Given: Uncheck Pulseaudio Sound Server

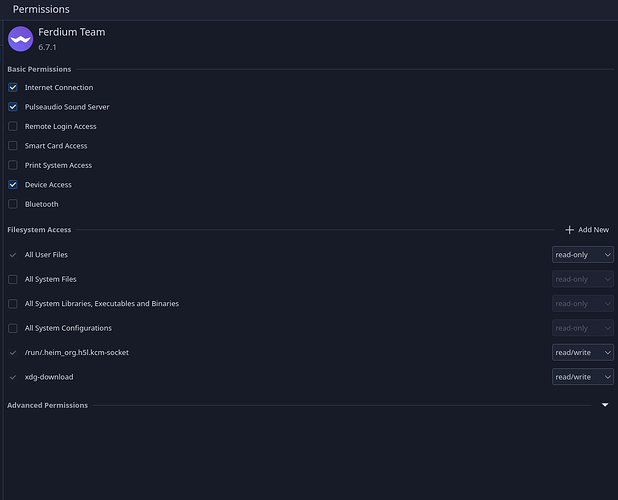Looking at the screenshot, I should 13,107.
